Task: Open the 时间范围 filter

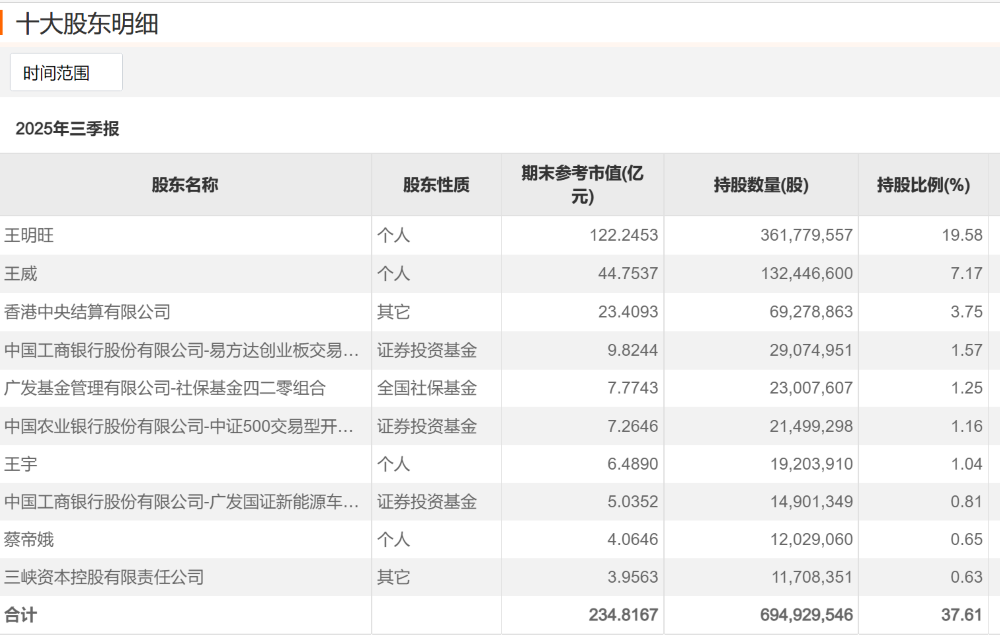Action: coord(64,71)
